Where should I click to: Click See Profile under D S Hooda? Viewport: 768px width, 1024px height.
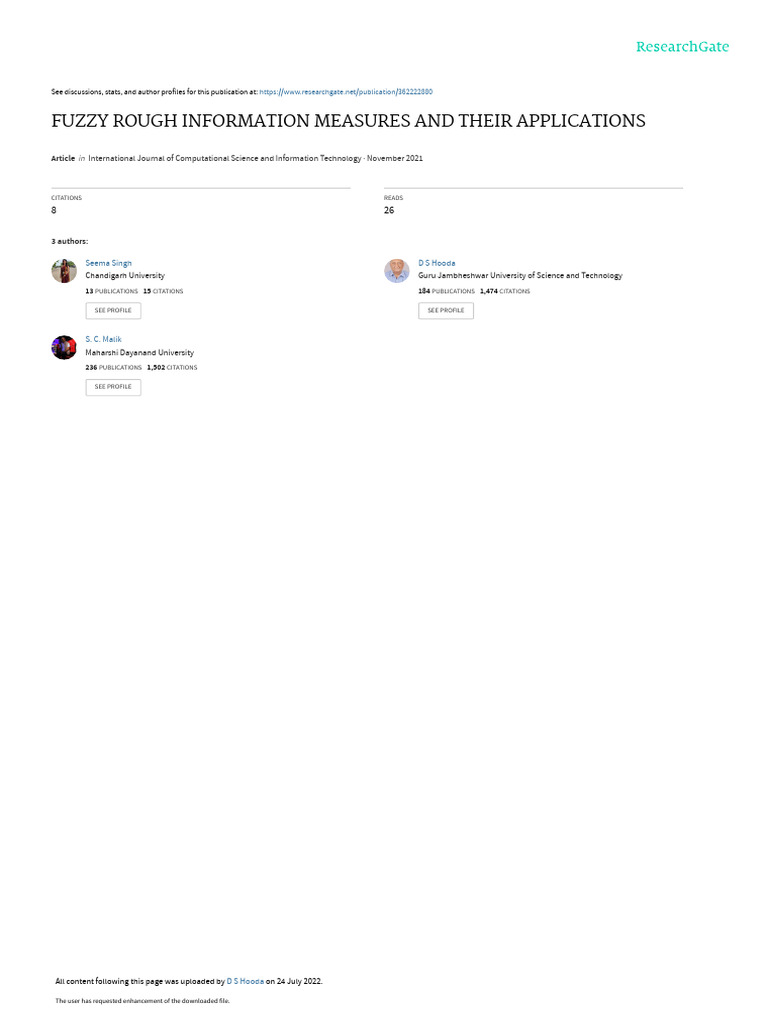point(446,311)
